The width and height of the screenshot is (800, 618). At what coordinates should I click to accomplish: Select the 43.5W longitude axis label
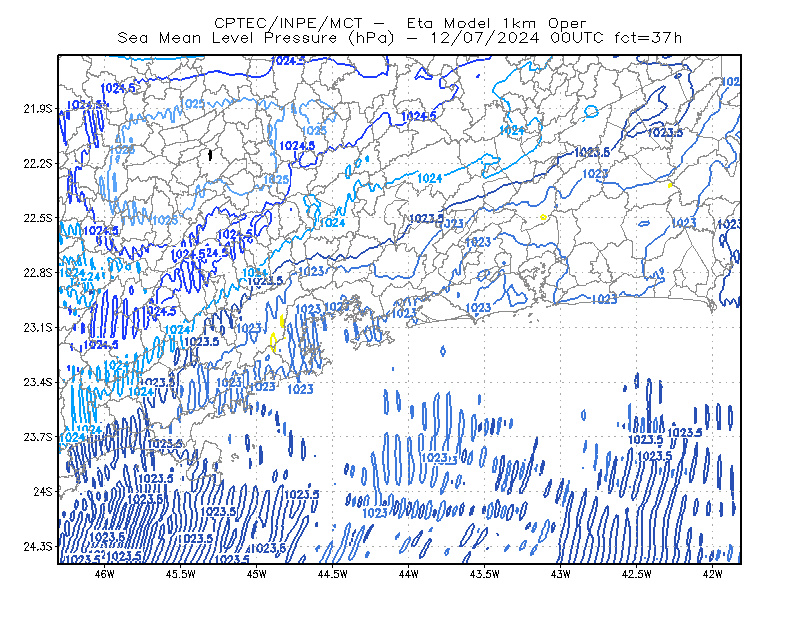coord(484,574)
